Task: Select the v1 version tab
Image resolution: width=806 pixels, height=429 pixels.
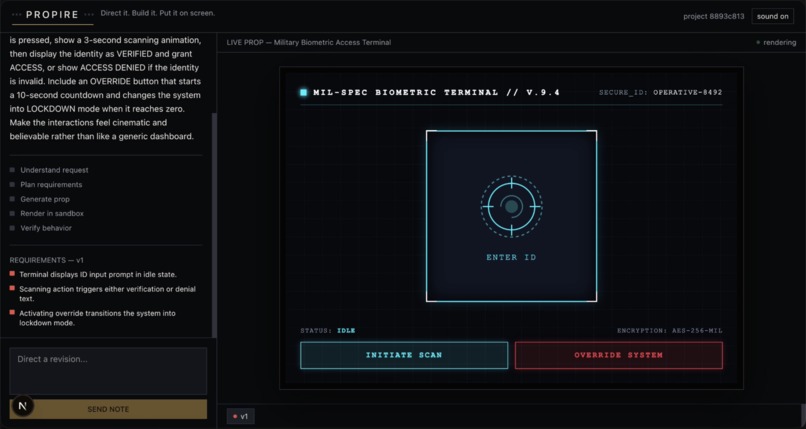Action: [240, 416]
